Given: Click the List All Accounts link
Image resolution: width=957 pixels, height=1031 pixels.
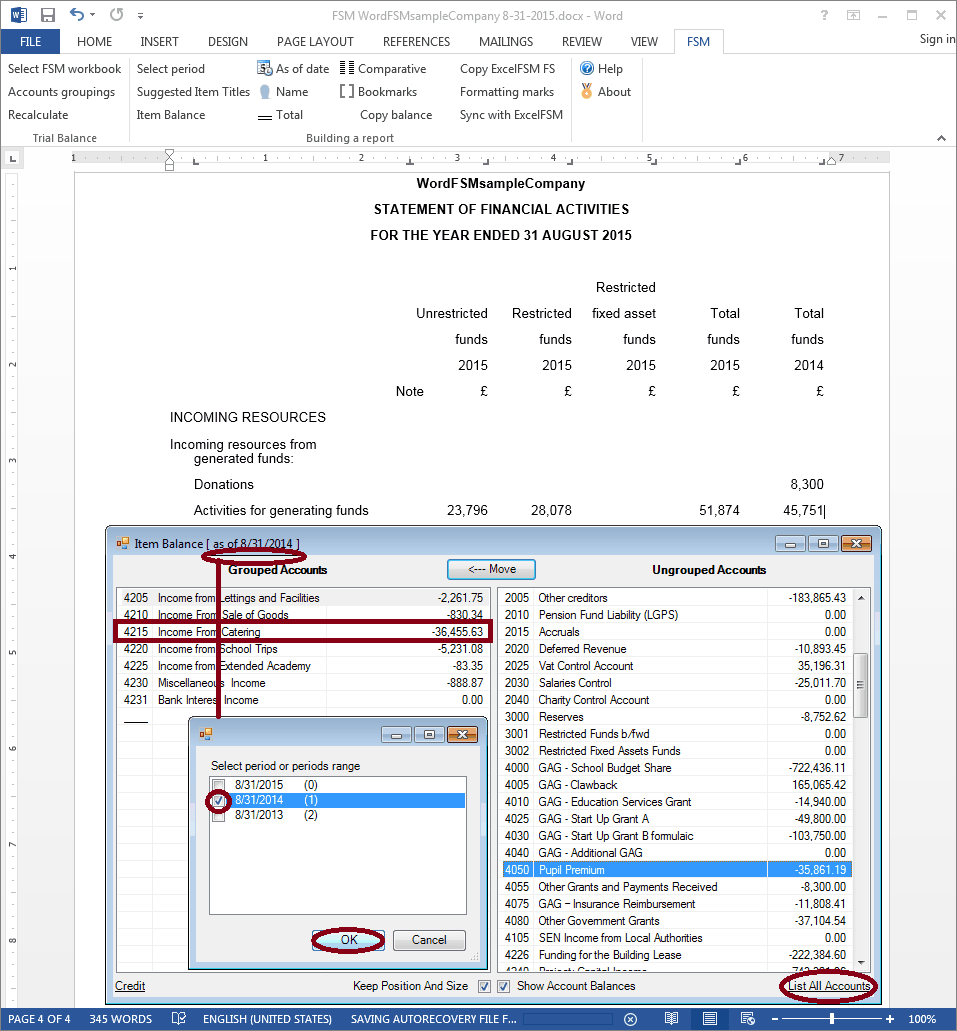Looking at the screenshot, I should click(829, 986).
